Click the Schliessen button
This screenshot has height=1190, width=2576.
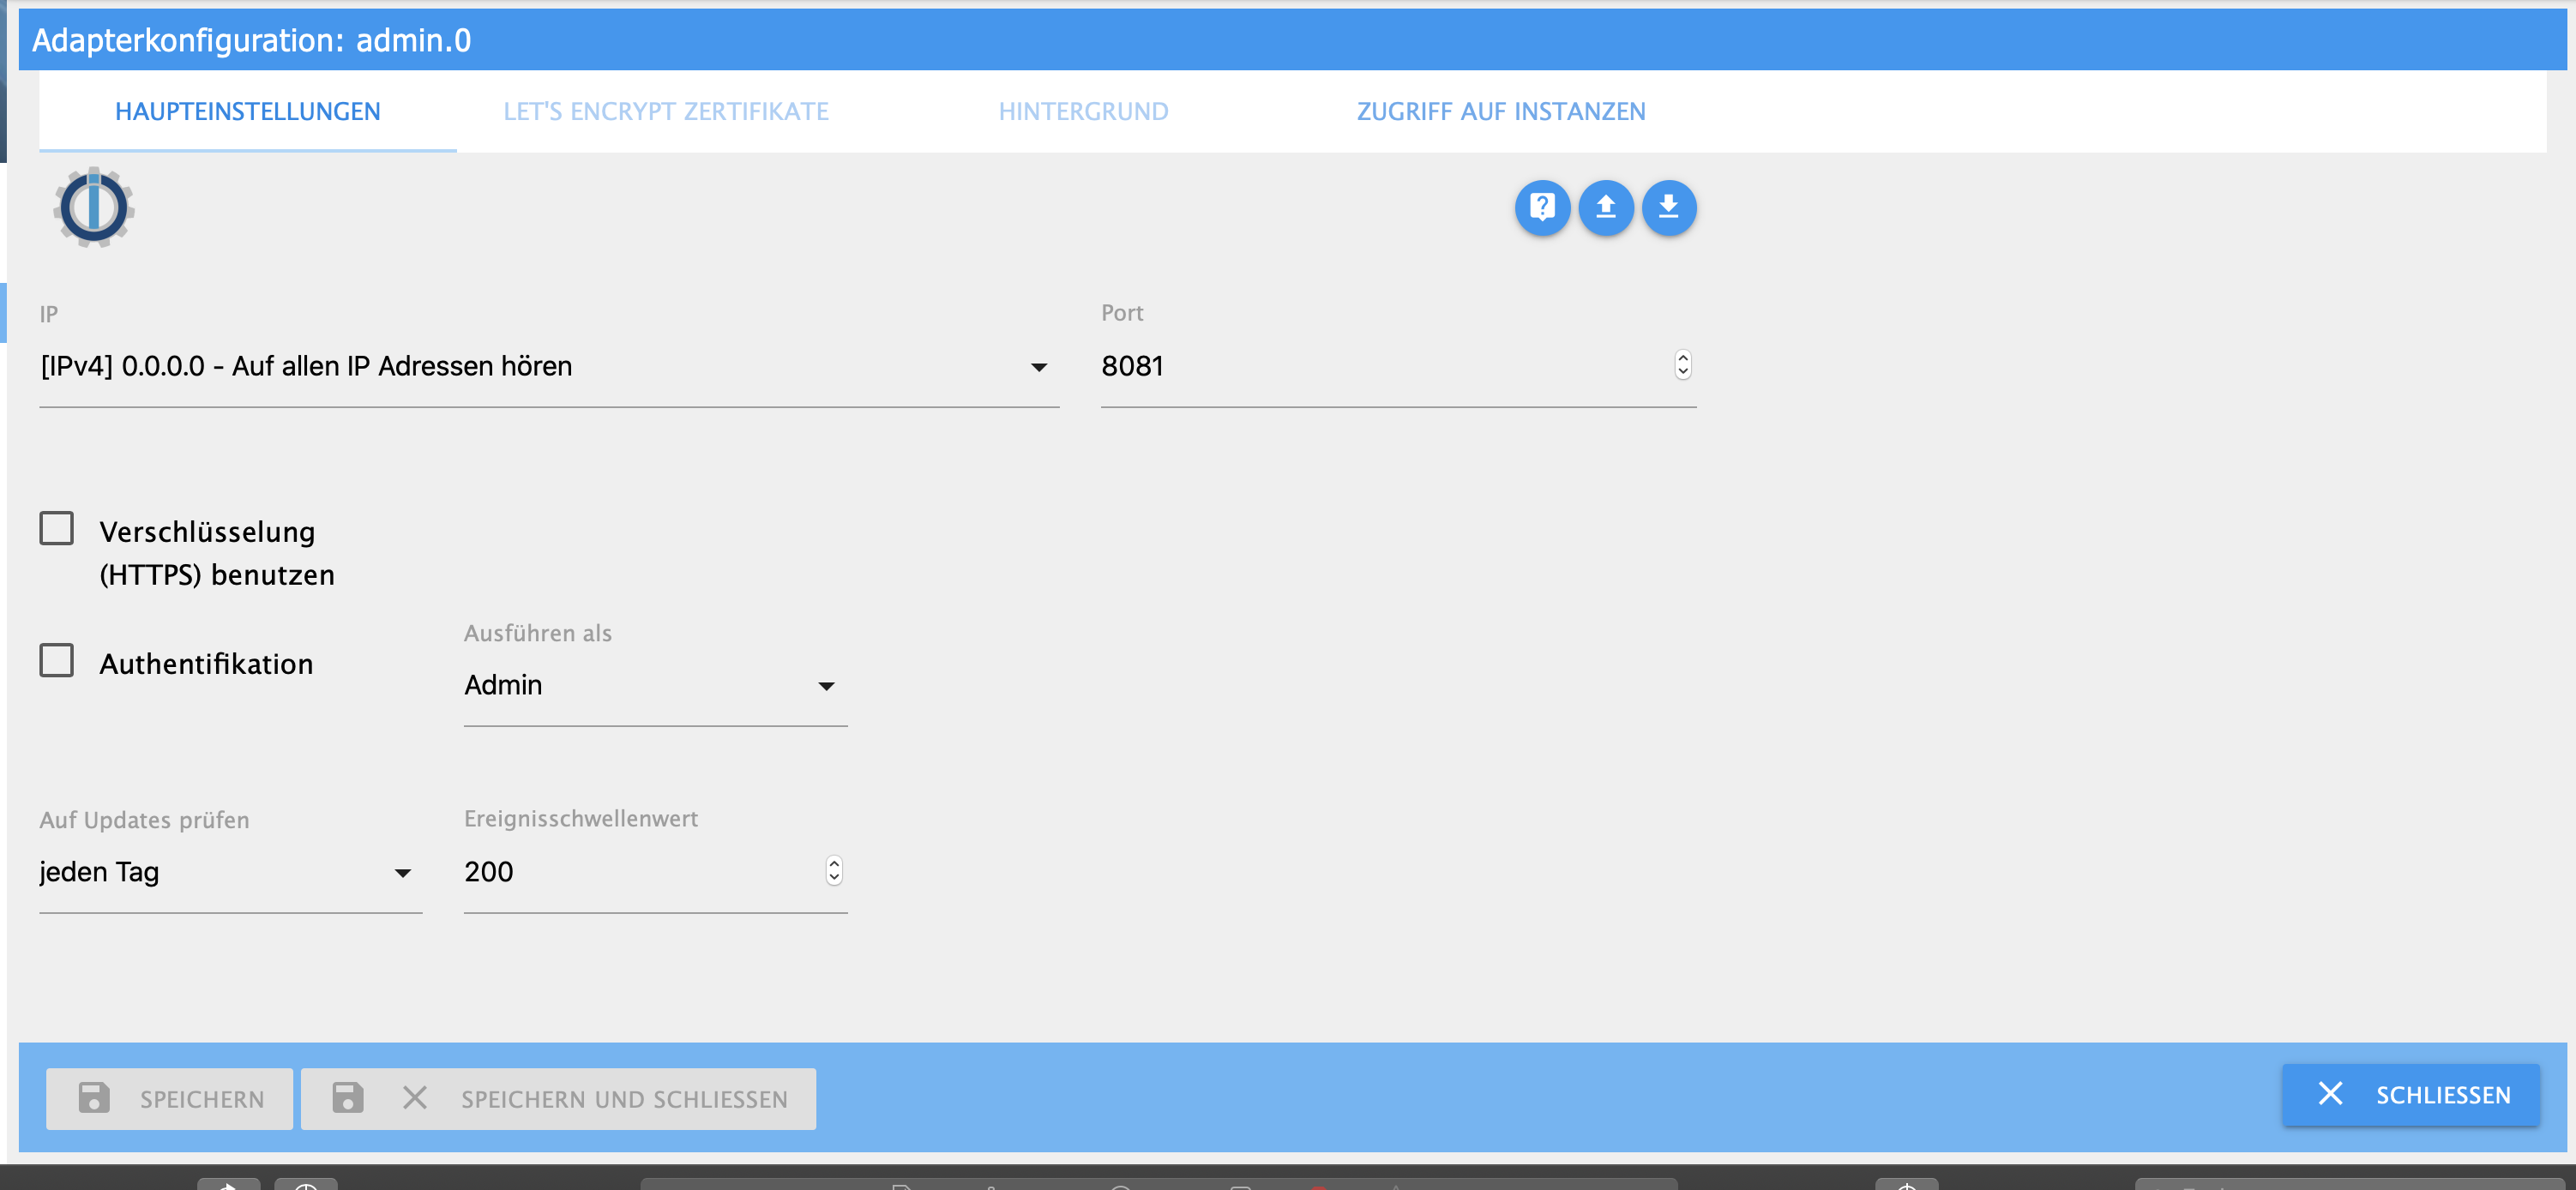pos(2410,1095)
